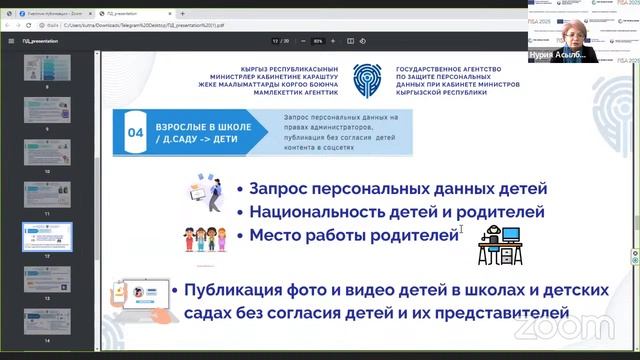The width and height of the screenshot is (640, 360).
Task: Click the fit-to-page icon
Action: 350,41
